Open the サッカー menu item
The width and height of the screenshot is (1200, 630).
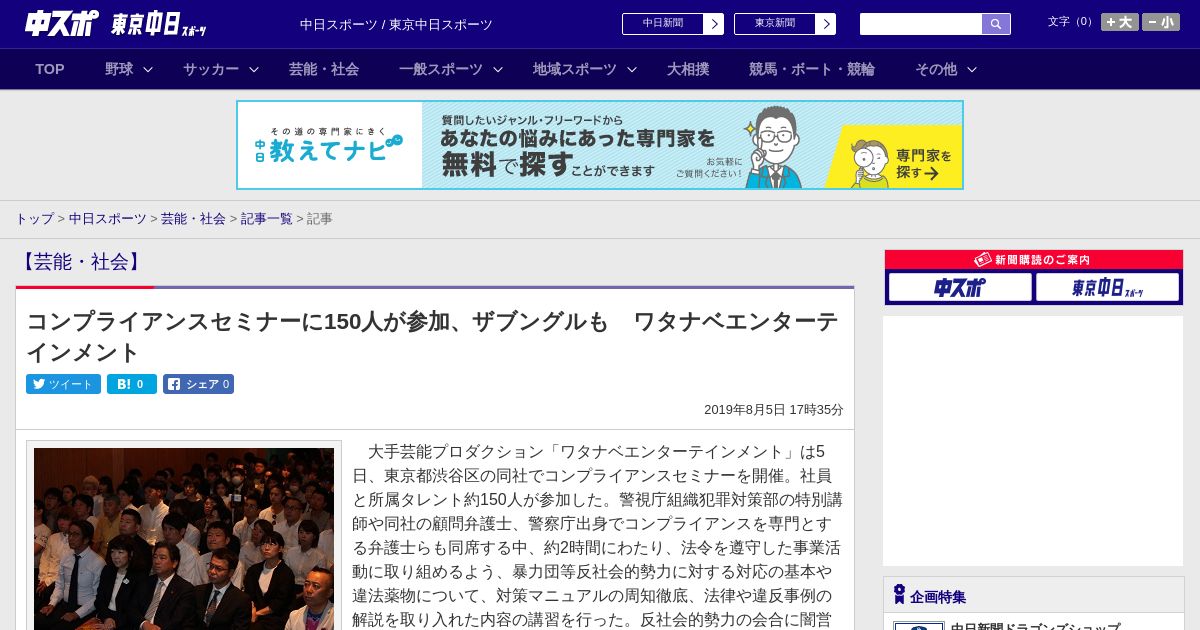point(211,69)
